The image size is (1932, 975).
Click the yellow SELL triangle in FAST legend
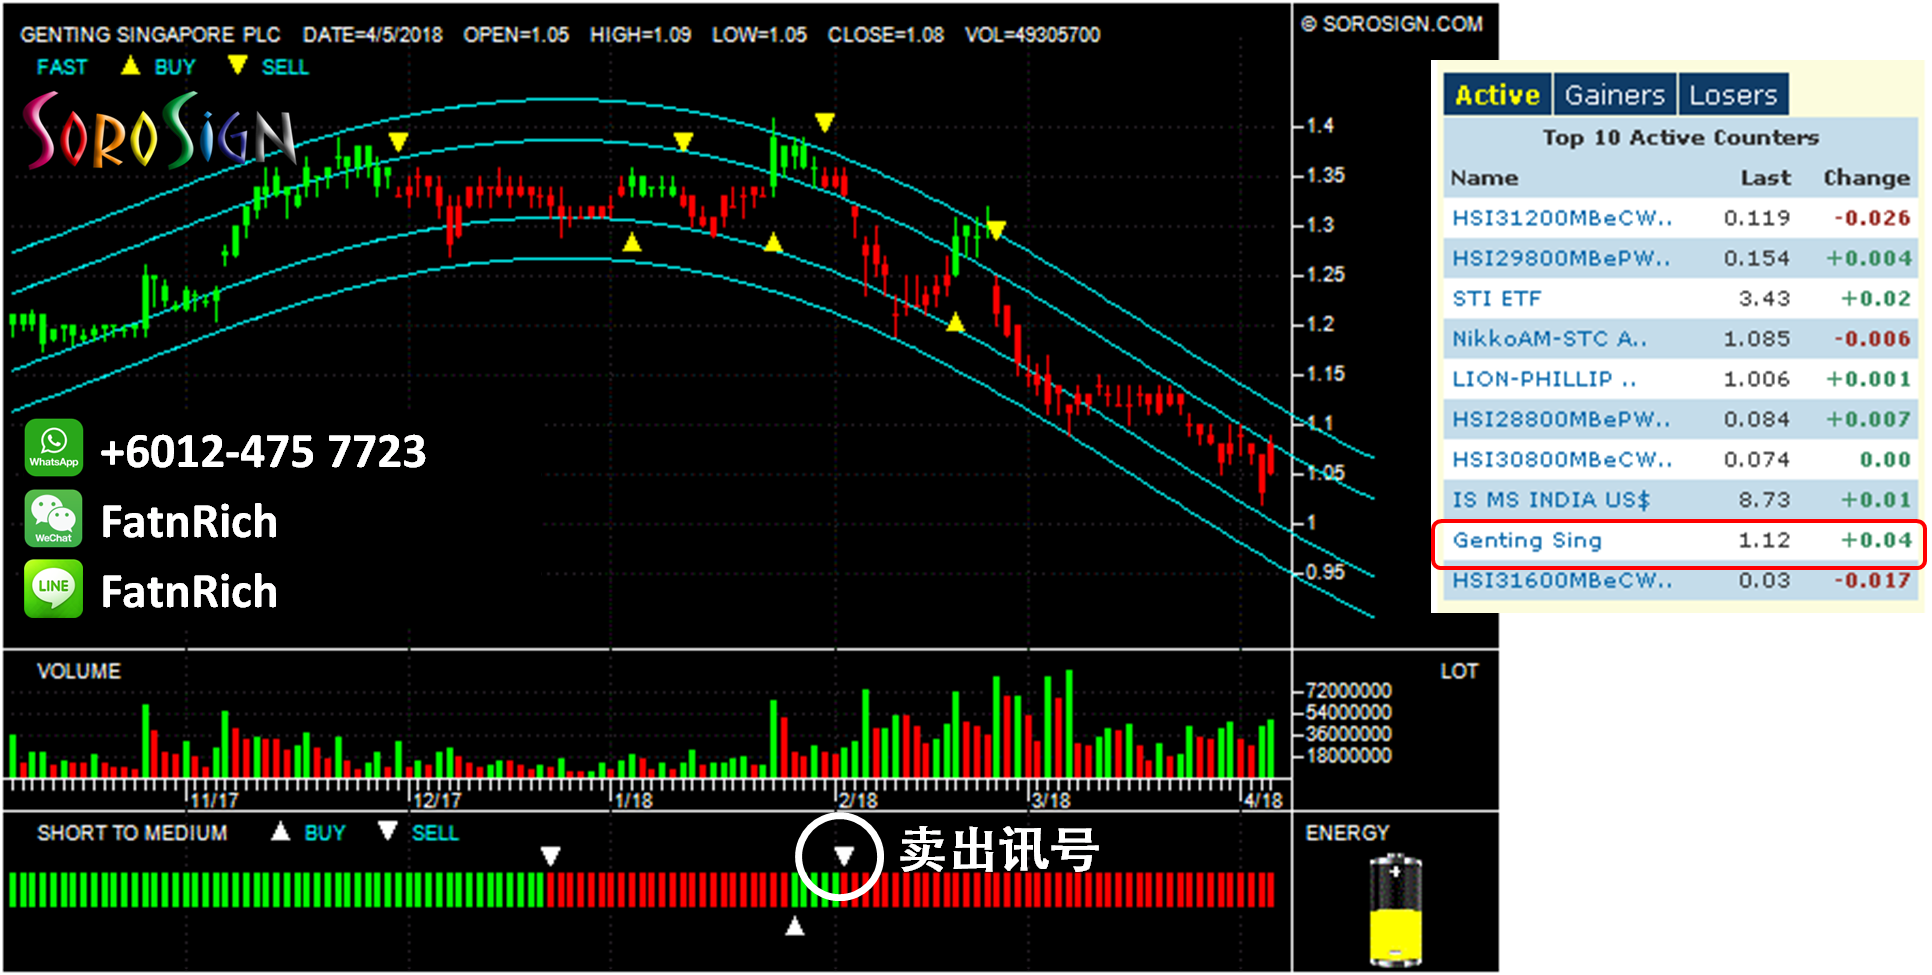pos(237,66)
